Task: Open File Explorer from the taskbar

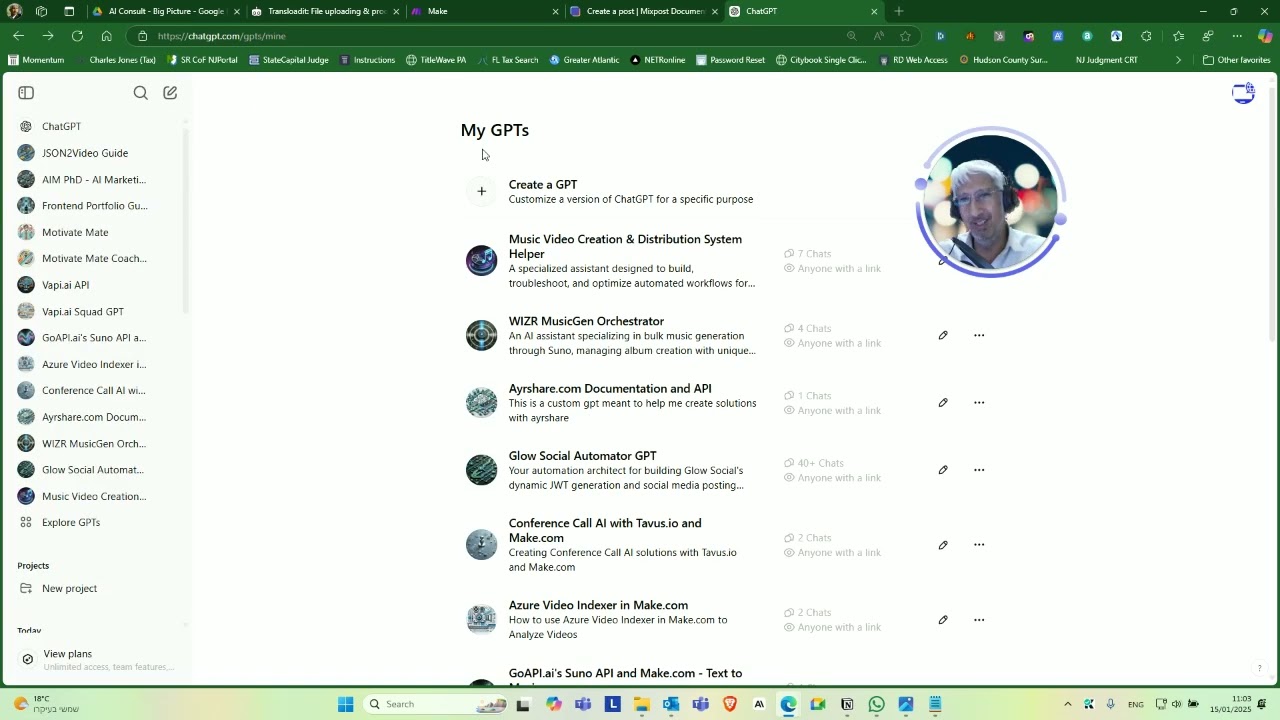Action: (642, 704)
